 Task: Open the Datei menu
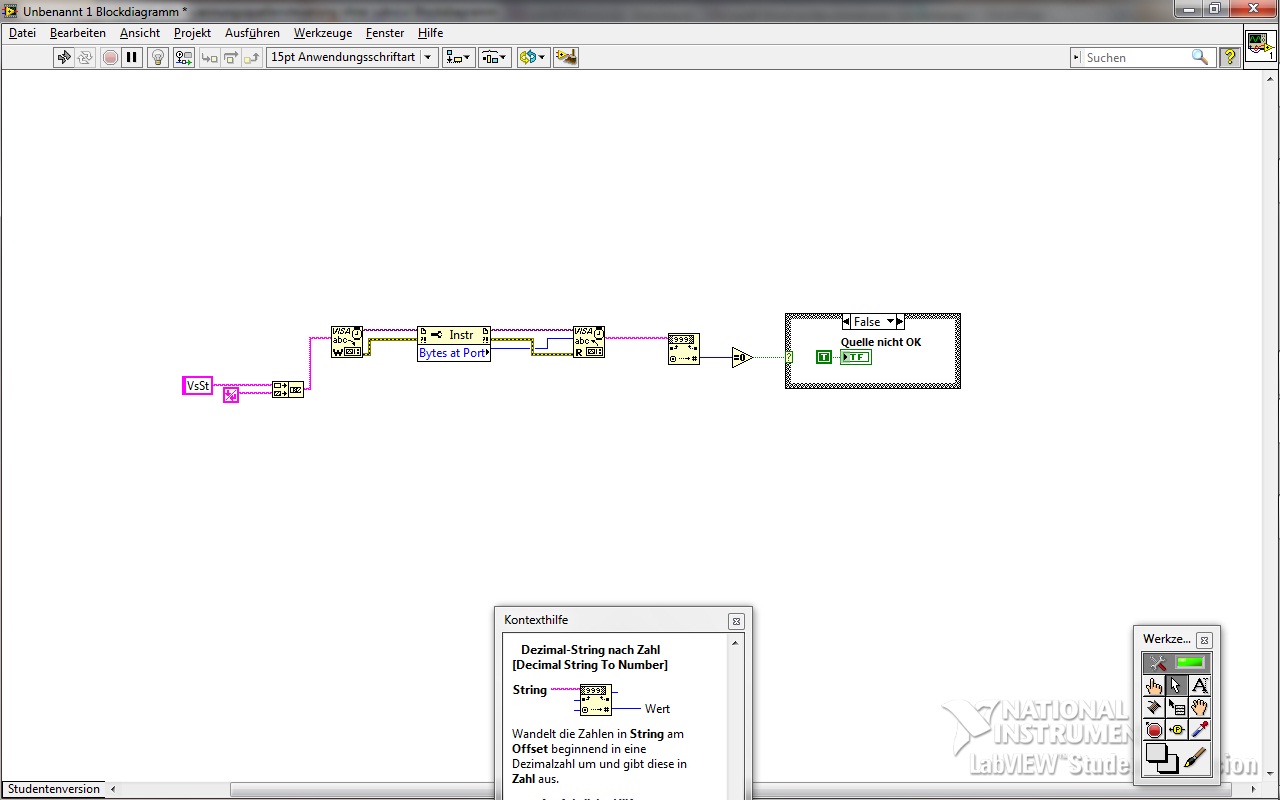coord(22,33)
